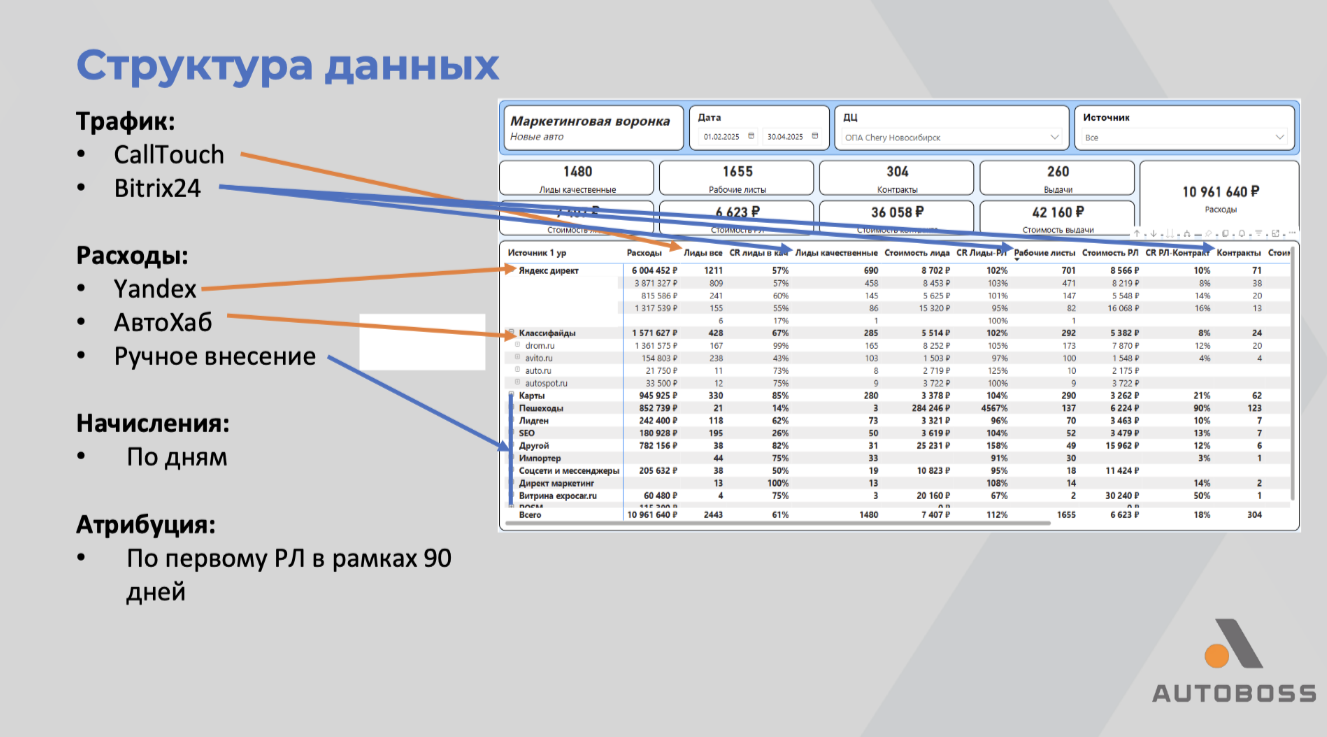Expand the autospot.ru row
1327x737 pixels.
point(517,382)
